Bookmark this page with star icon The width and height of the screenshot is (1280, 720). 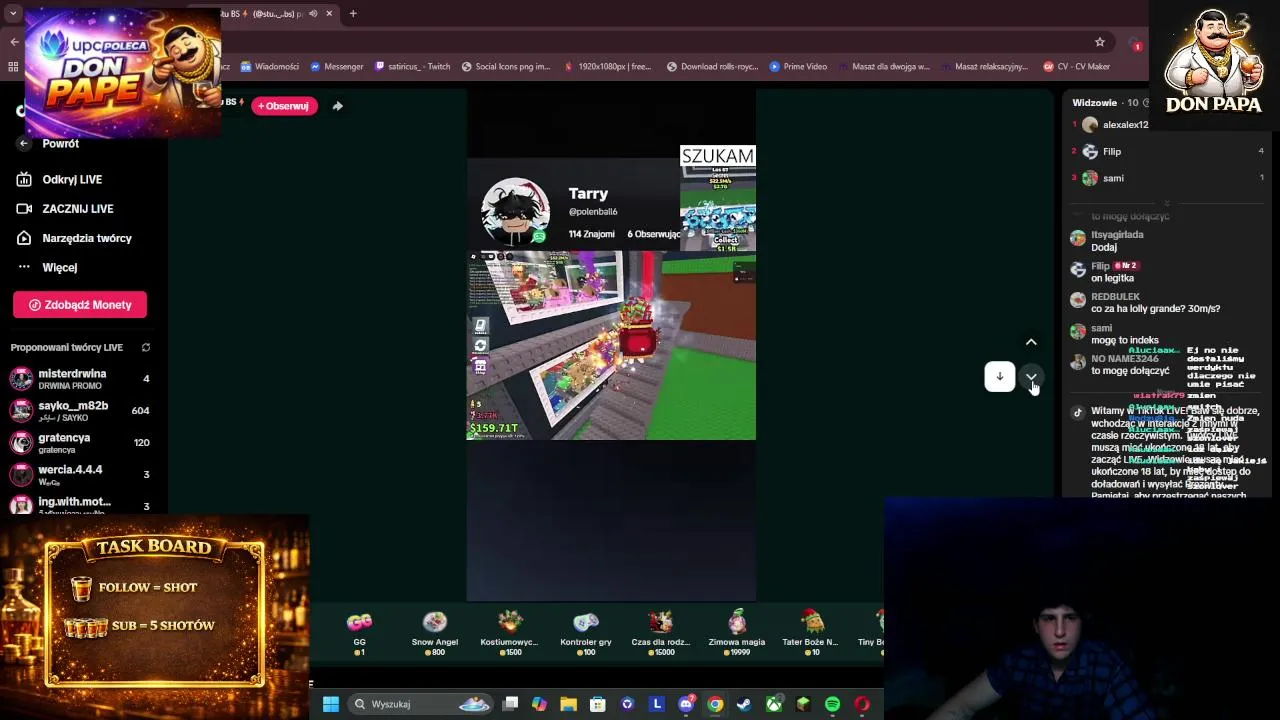[x=1099, y=42]
